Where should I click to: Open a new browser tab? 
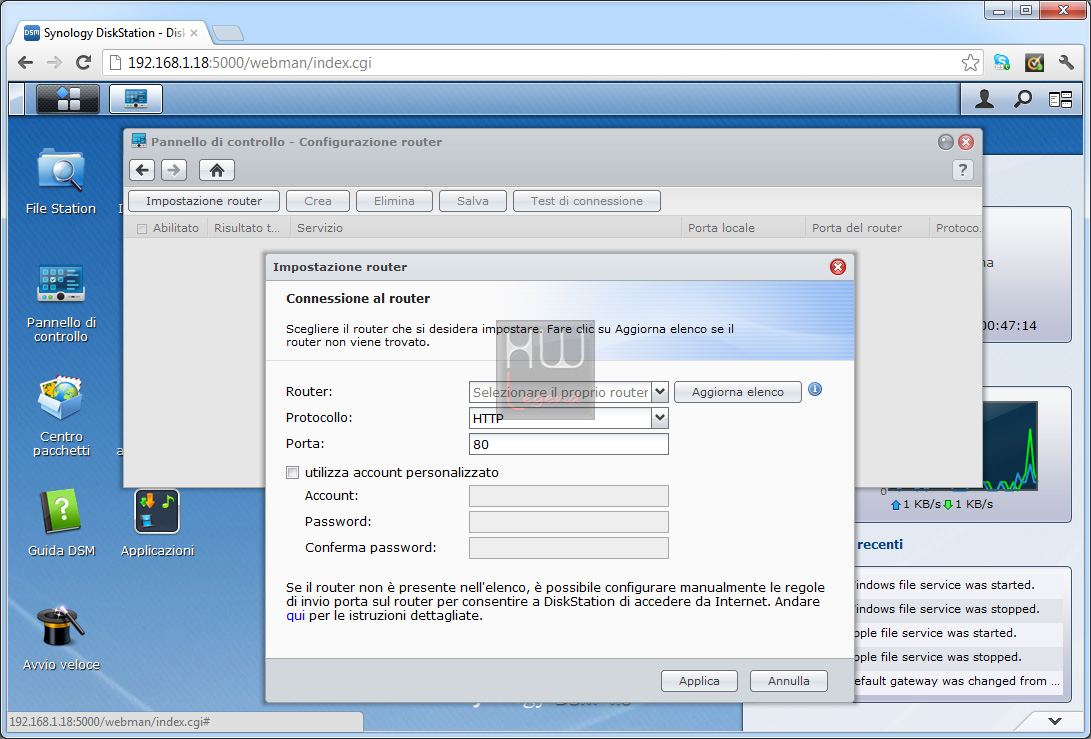pos(228,33)
